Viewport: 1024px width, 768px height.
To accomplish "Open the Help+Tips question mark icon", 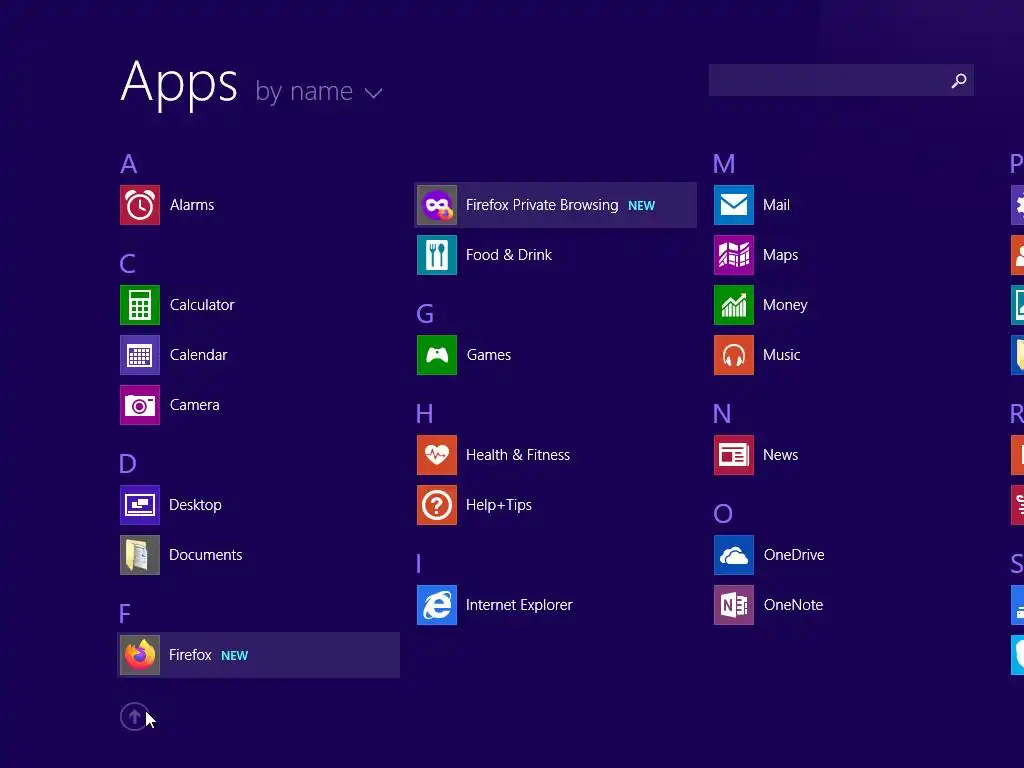I will coord(437,505).
